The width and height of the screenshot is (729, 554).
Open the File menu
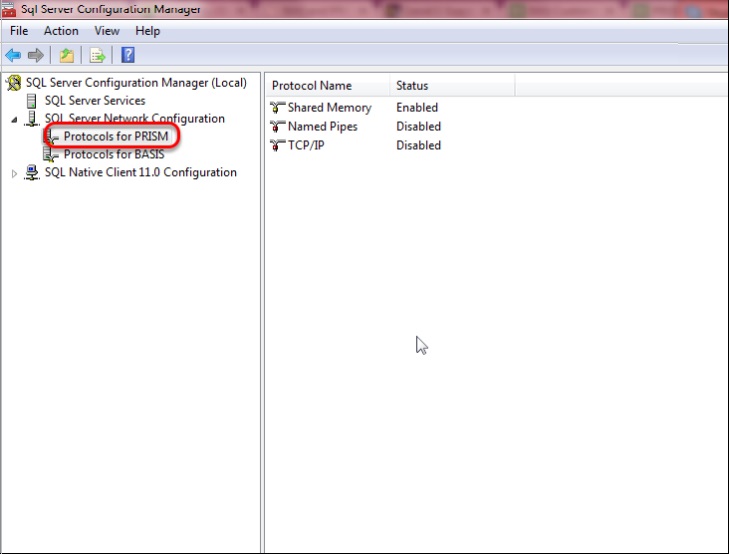click(19, 31)
